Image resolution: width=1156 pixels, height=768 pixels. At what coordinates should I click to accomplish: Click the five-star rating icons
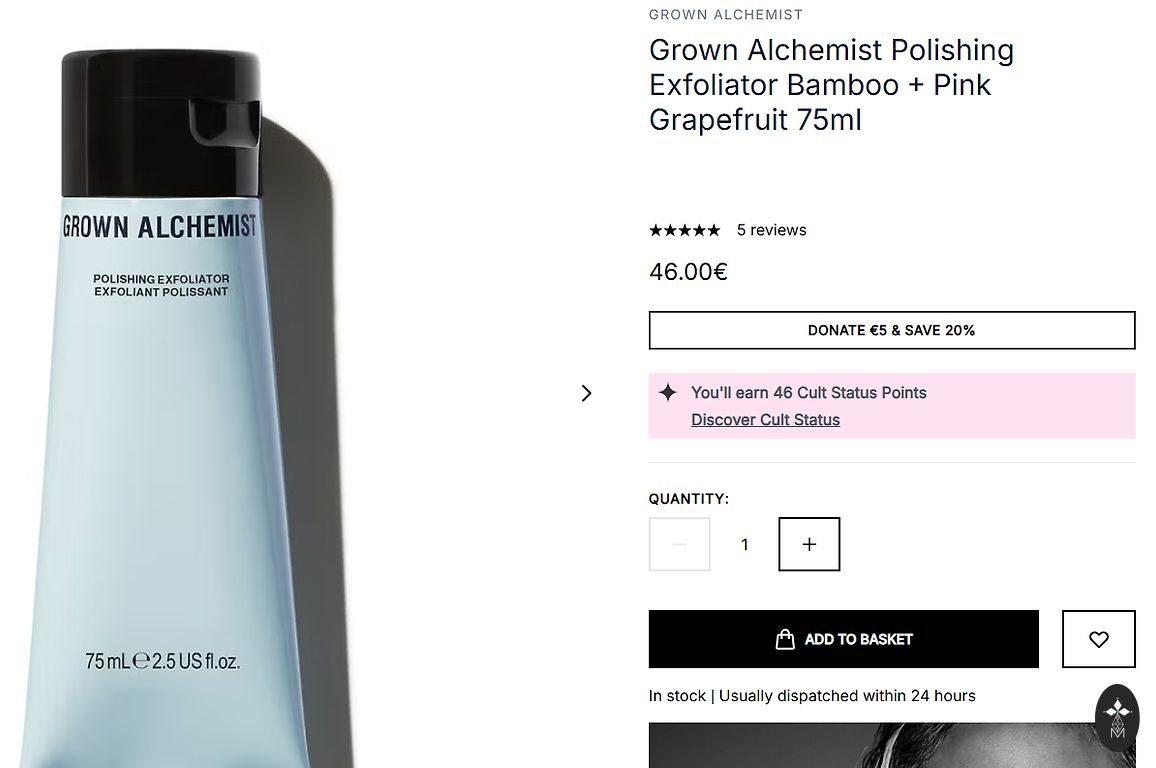[684, 230]
